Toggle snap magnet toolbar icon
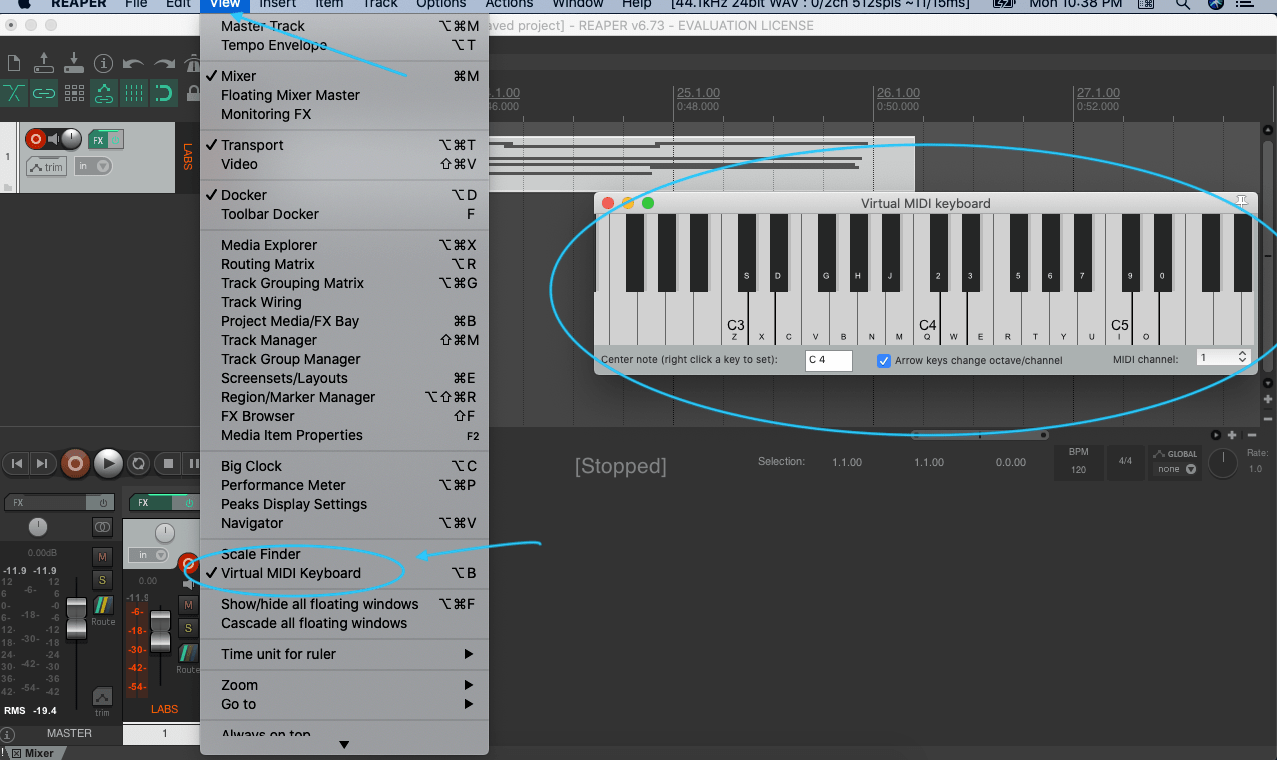1277x760 pixels. pos(164,93)
